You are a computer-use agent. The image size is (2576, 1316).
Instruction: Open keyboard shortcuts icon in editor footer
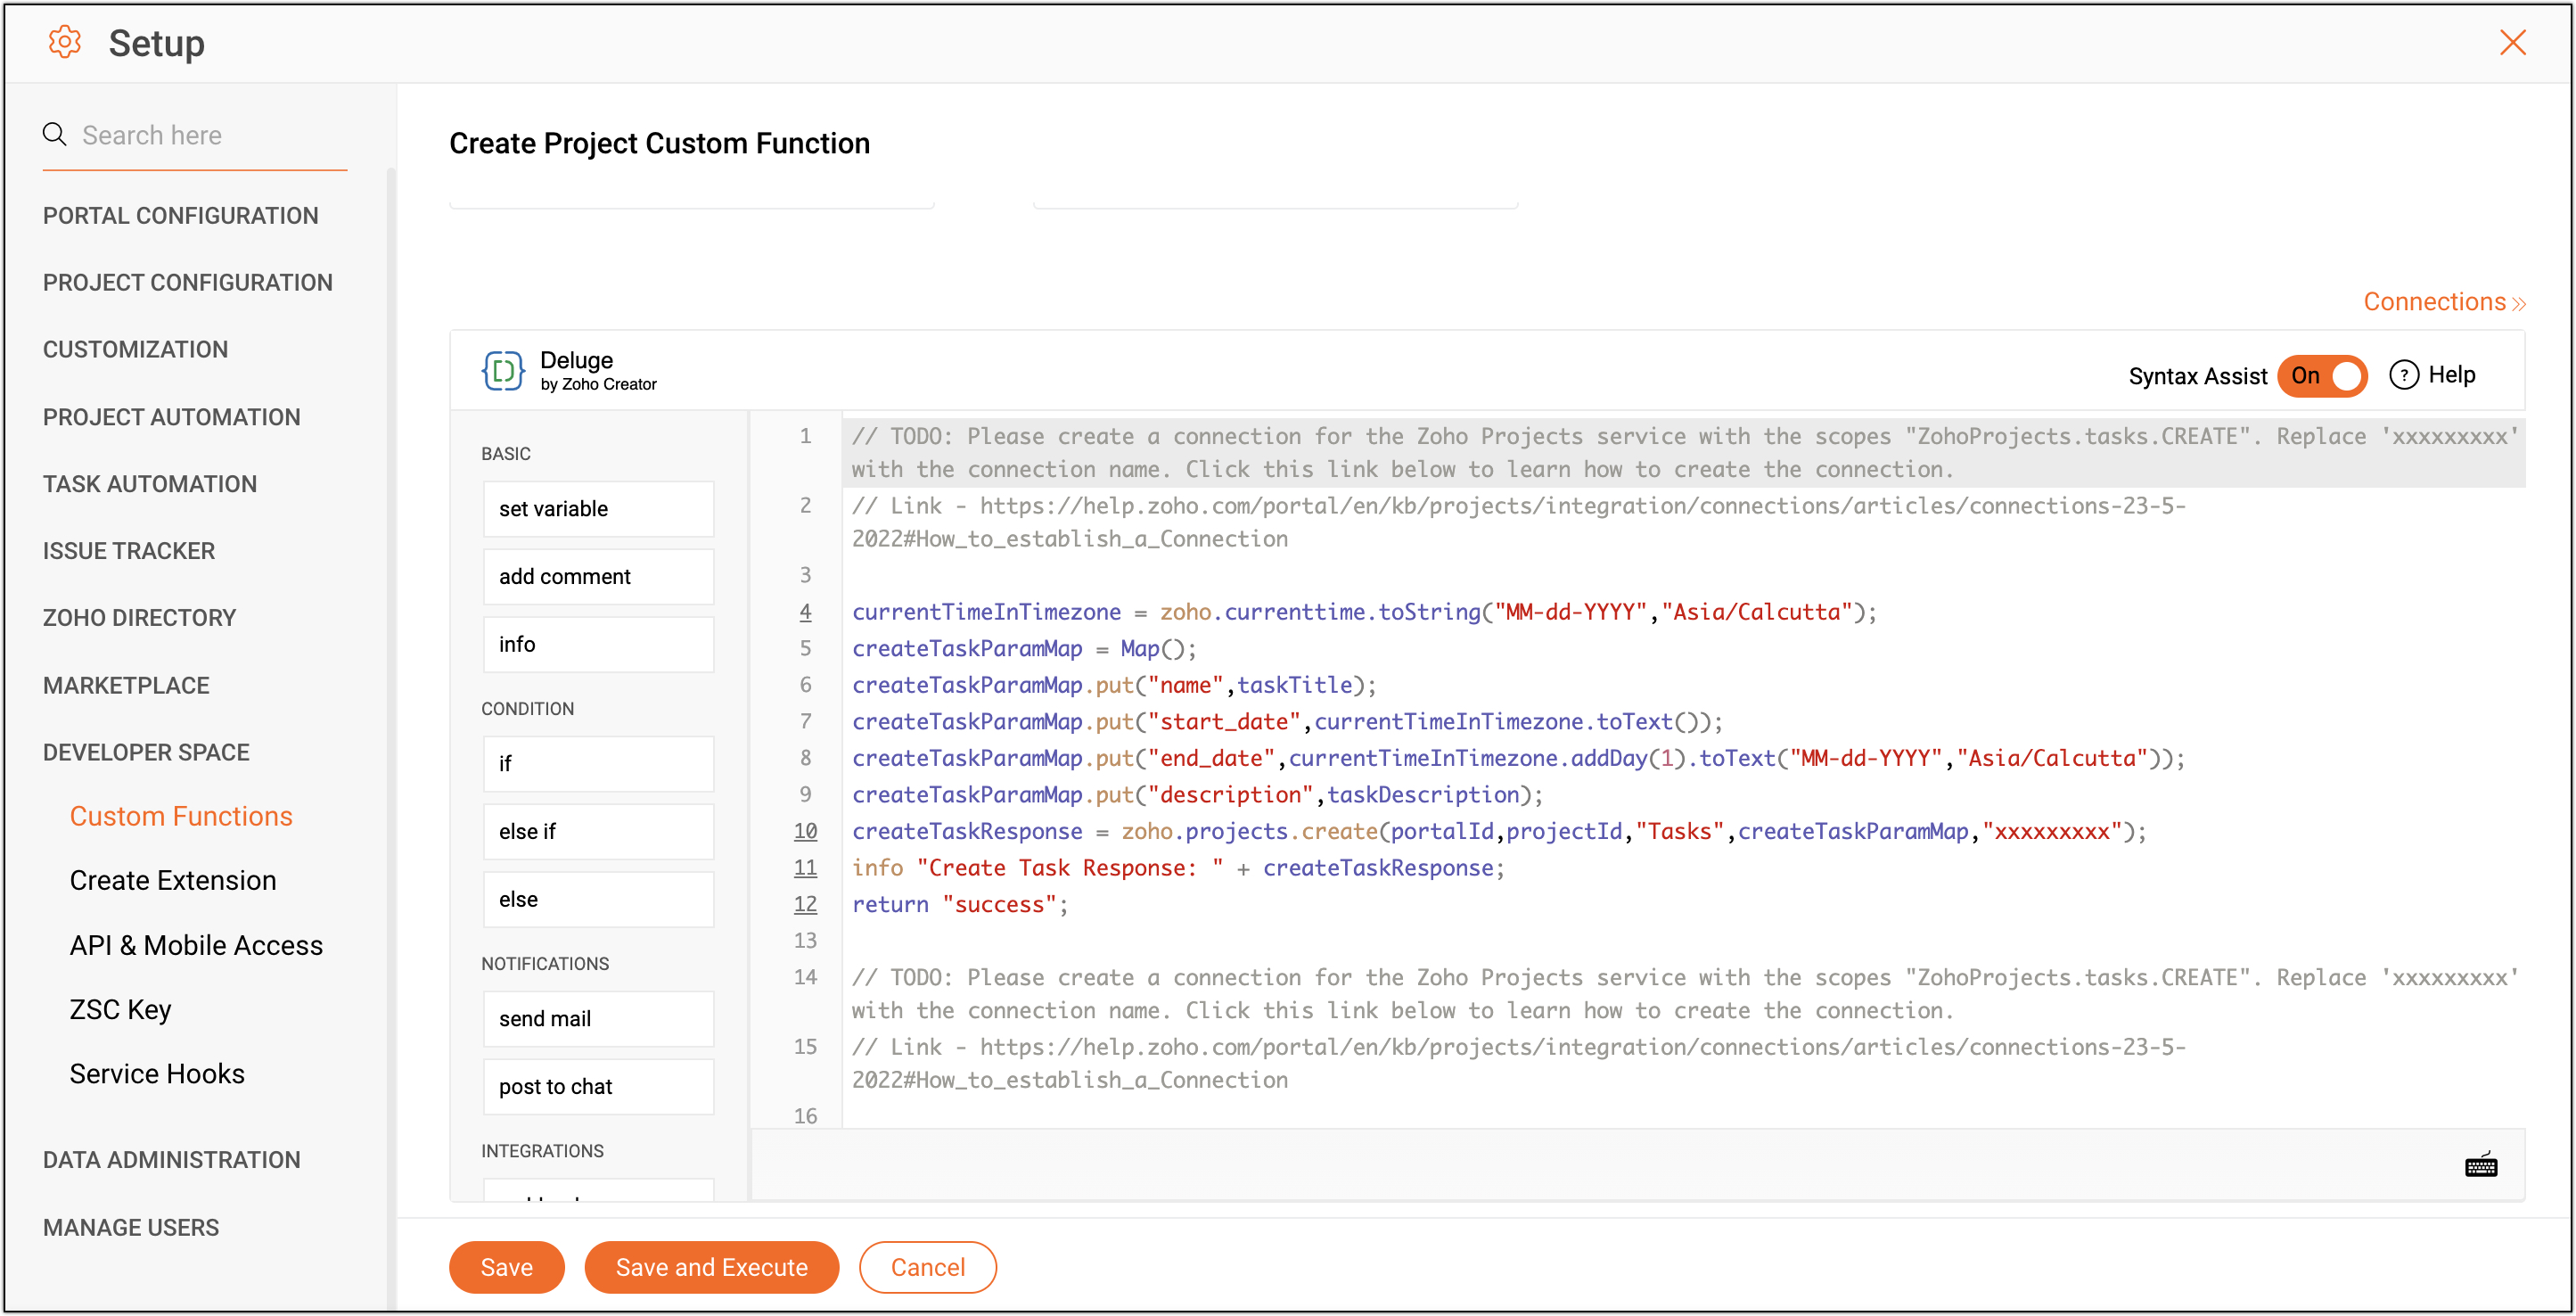coord(2481,1165)
